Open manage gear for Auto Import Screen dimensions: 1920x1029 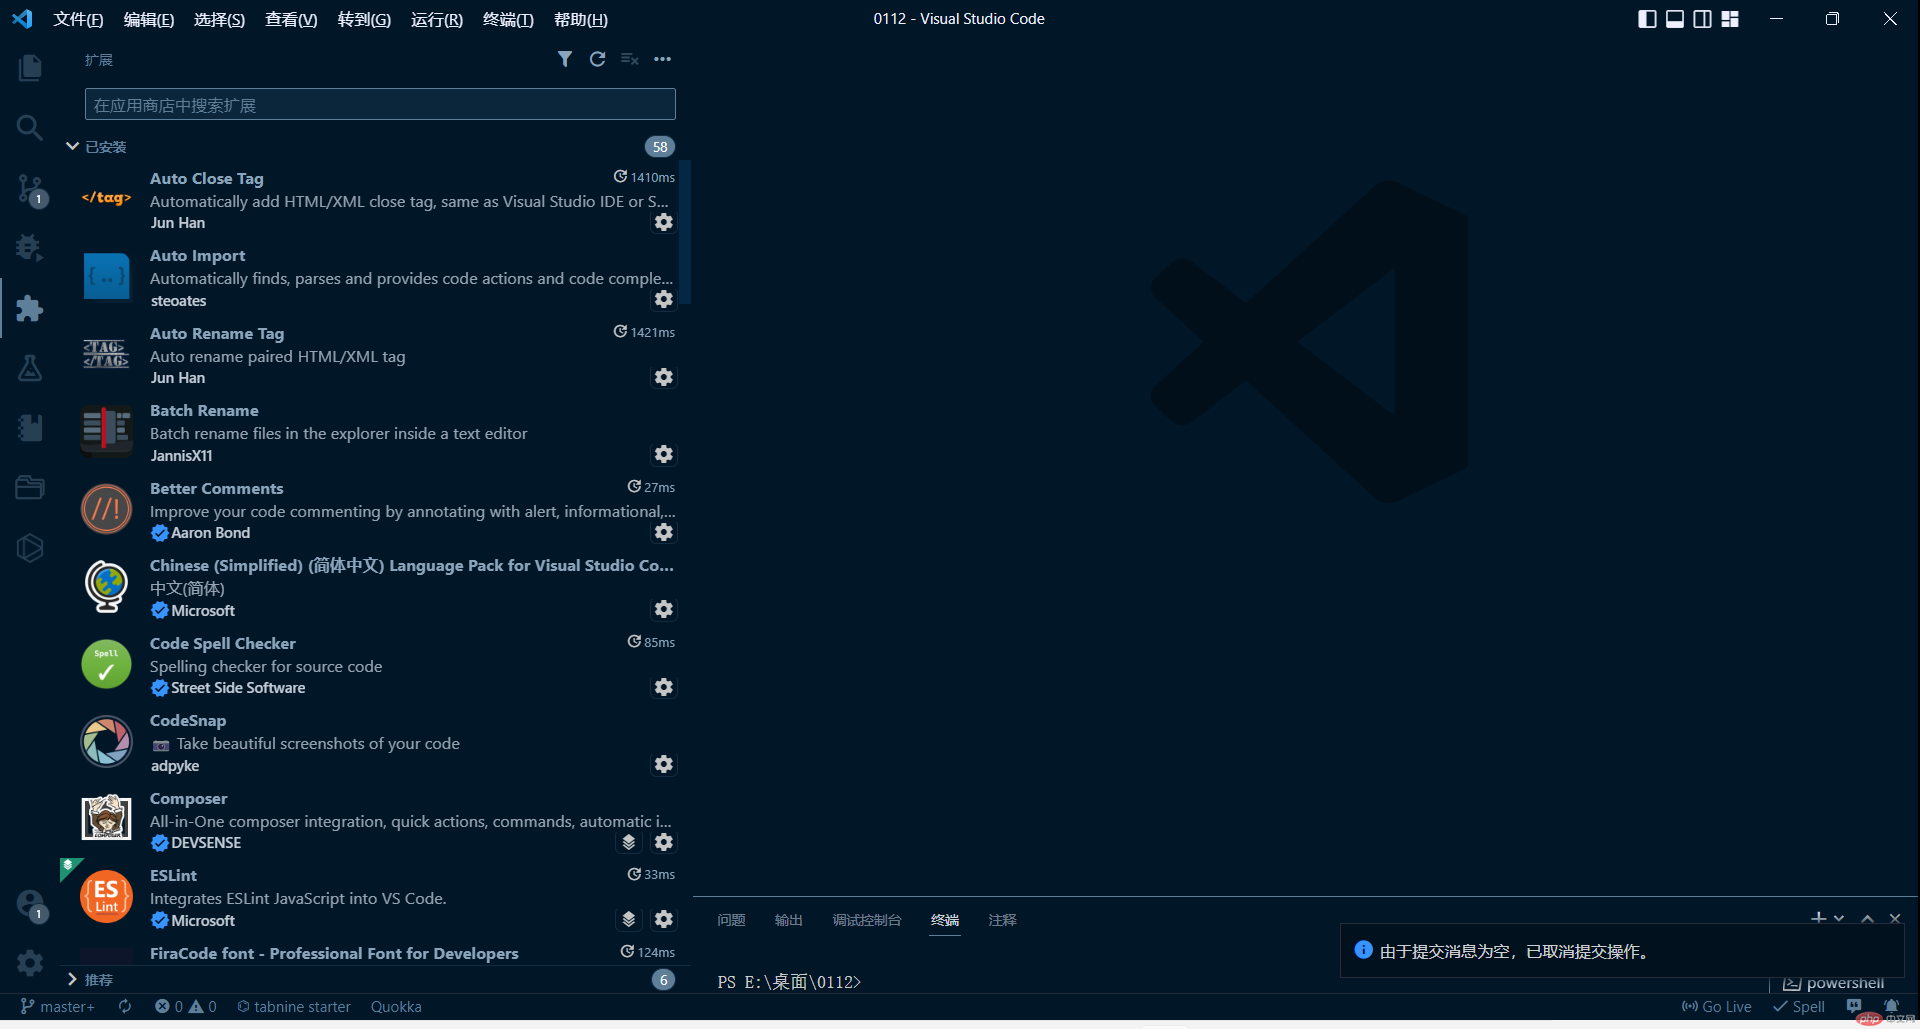coord(664,299)
